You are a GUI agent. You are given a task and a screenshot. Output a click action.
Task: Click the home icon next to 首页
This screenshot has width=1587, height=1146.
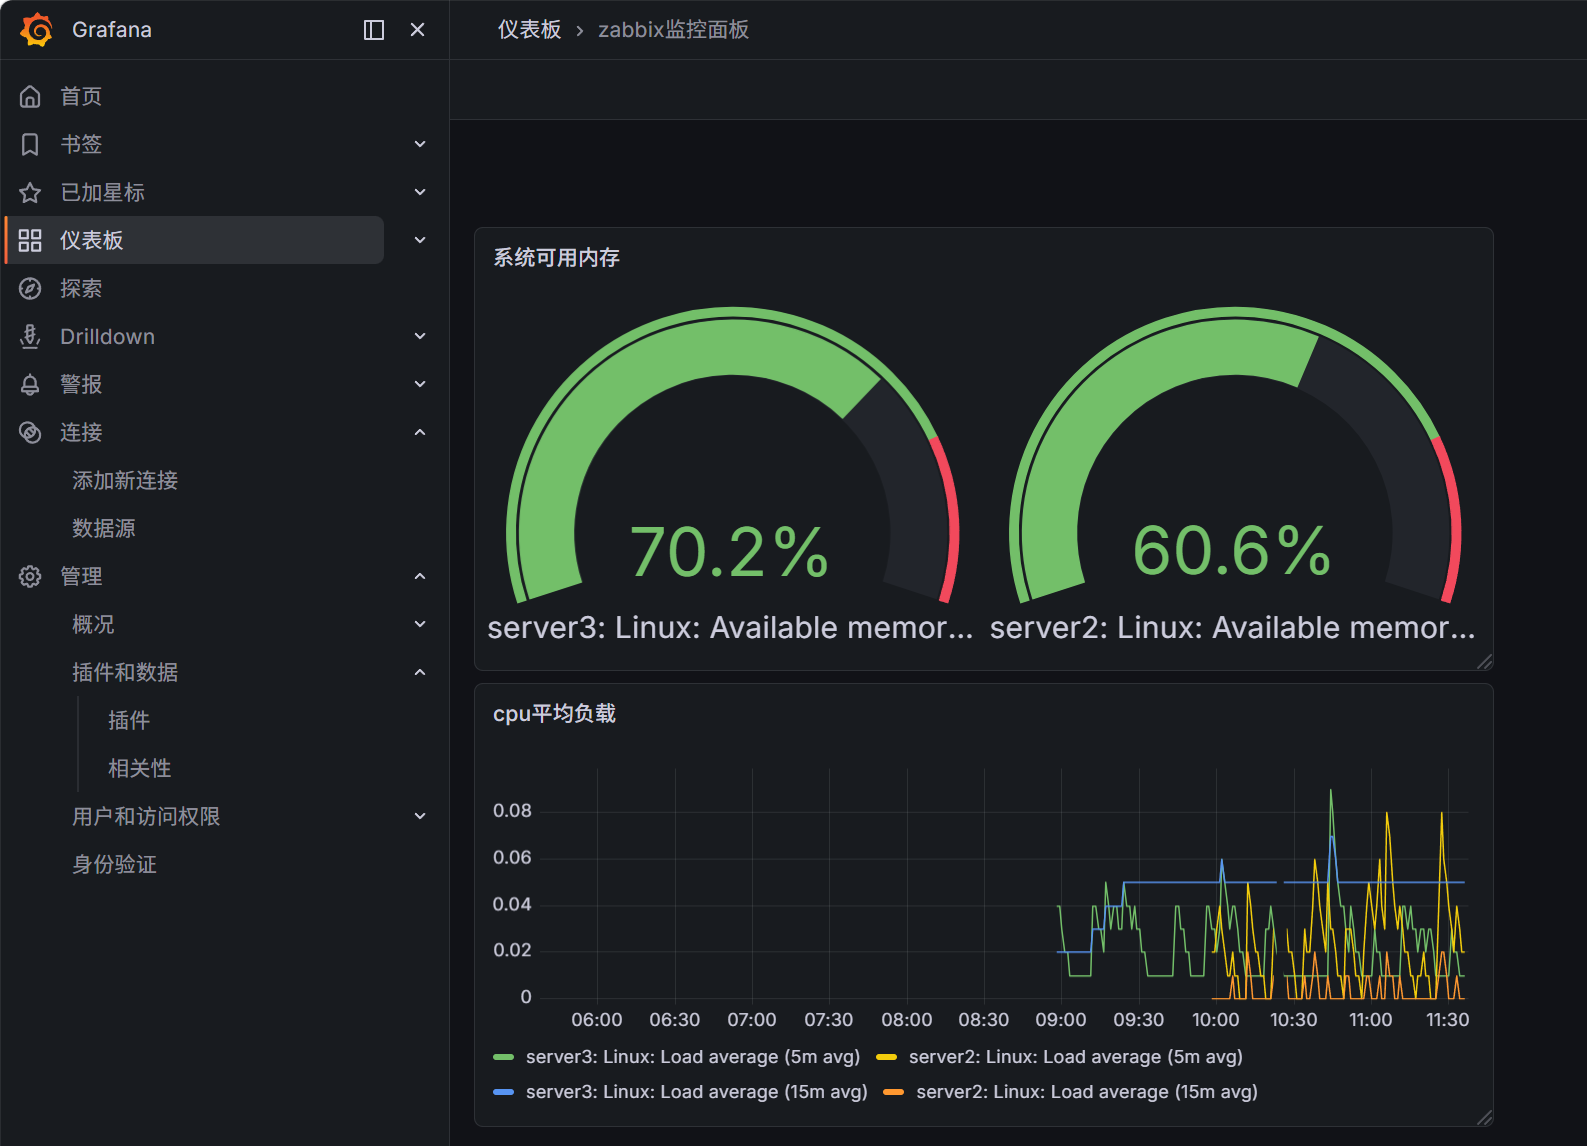(30, 96)
